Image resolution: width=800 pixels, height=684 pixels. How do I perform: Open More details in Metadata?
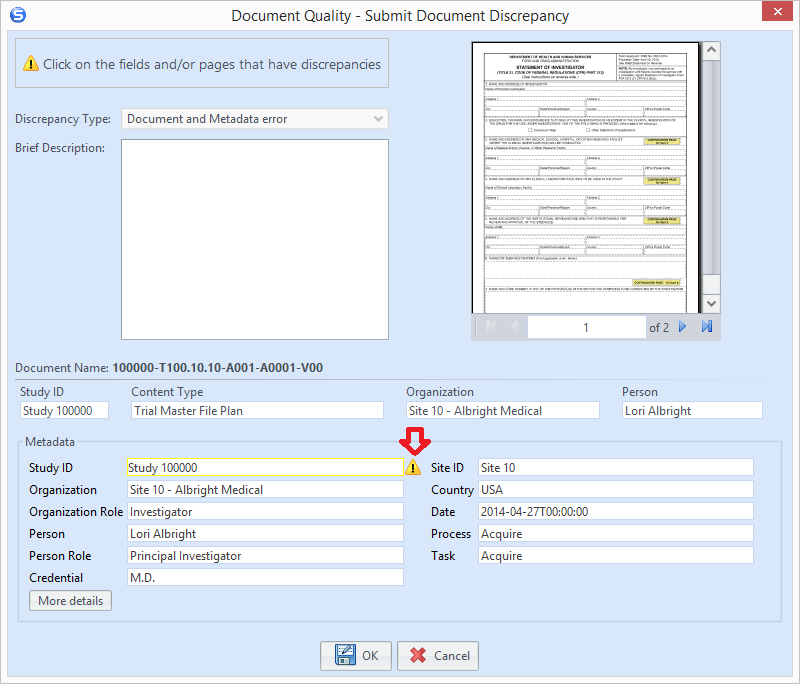[x=70, y=600]
